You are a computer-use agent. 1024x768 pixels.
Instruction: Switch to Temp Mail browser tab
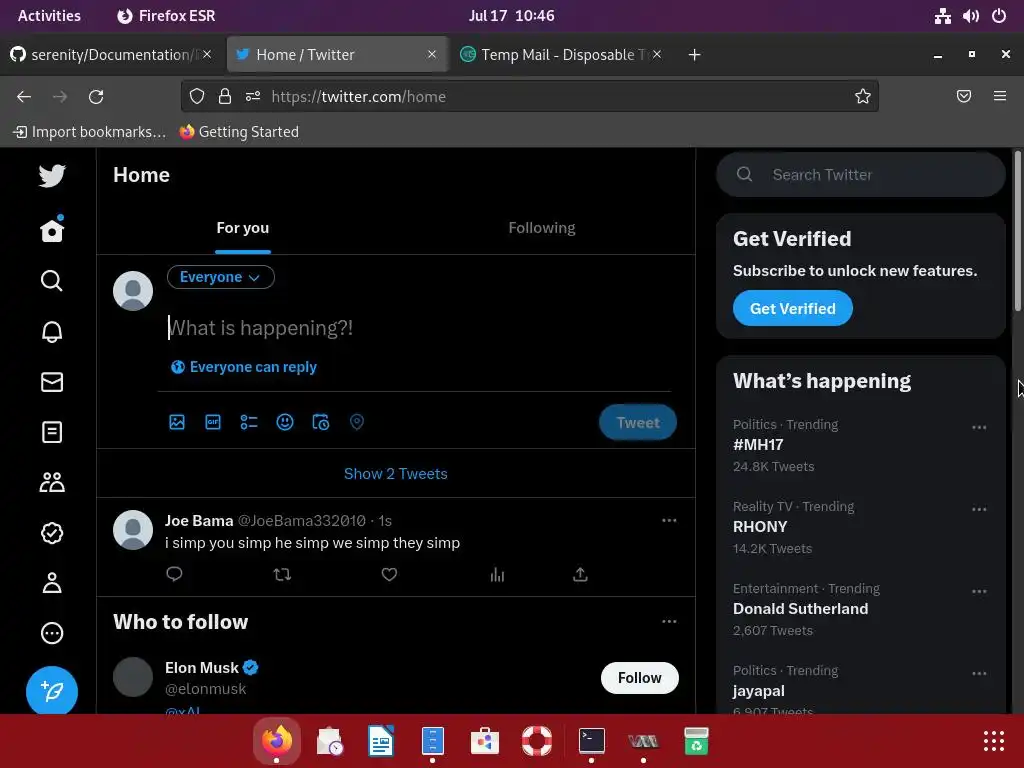560,55
